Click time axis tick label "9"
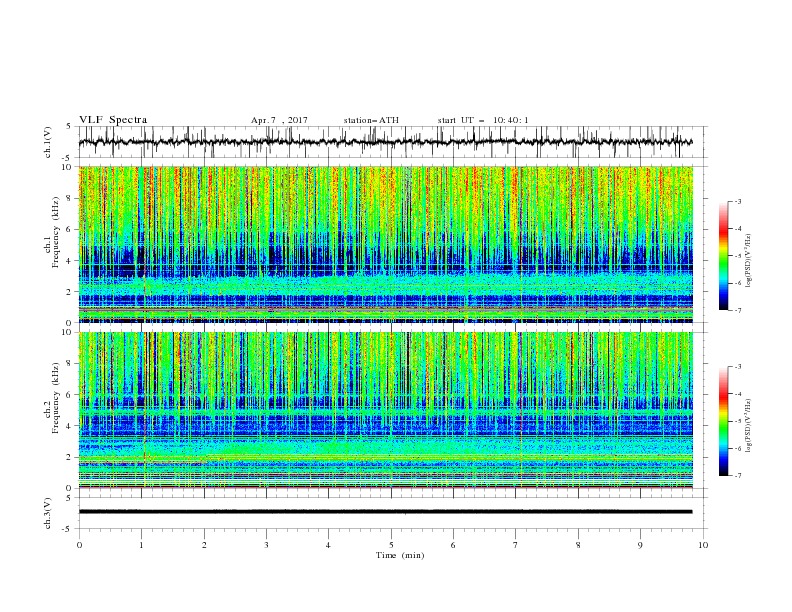Image resolution: width=792 pixels, height=612 pixels. pyautogui.click(x=640, y=545)
